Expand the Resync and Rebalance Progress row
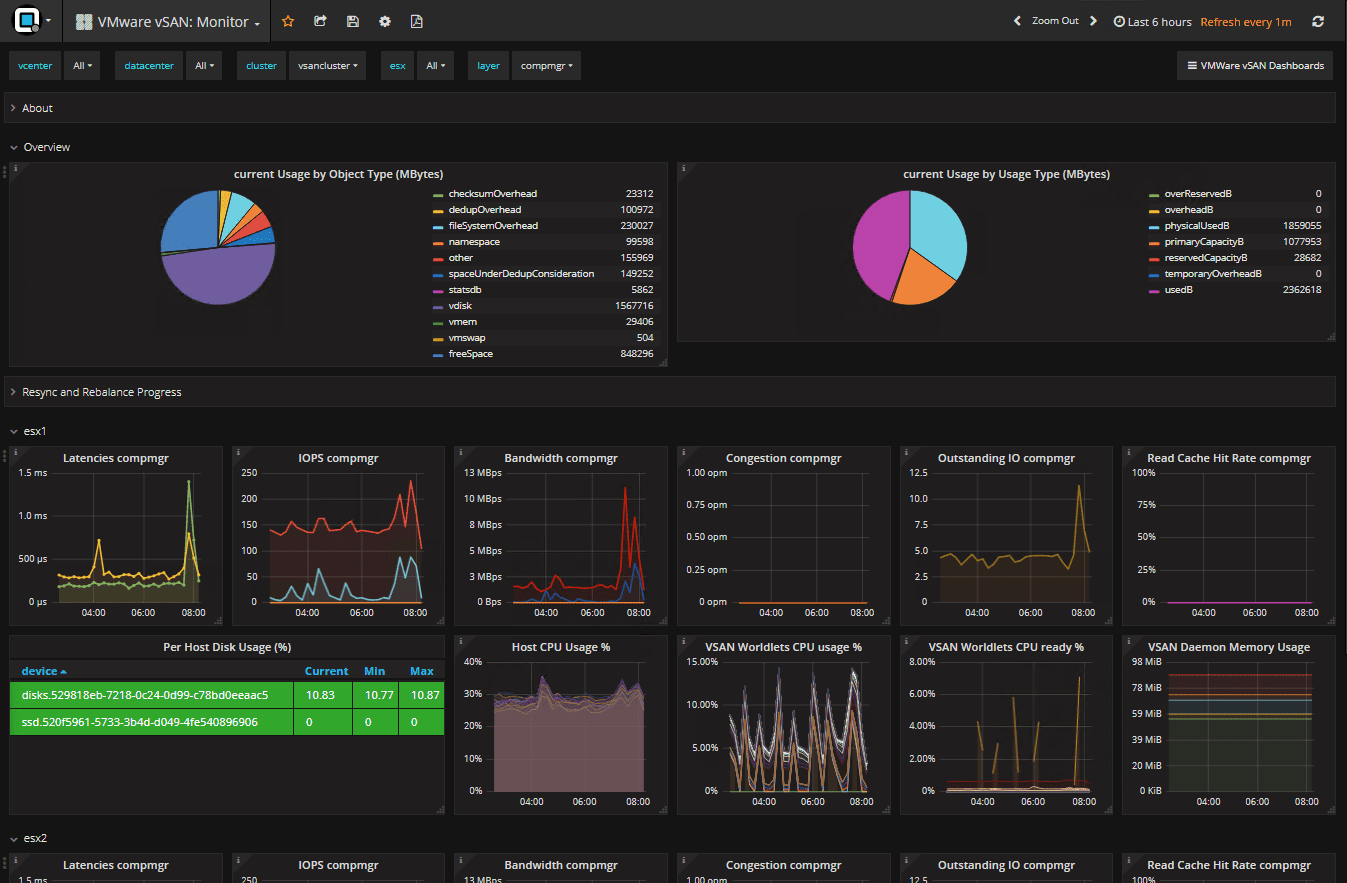The image size is (1347, 883). (100, 391)
